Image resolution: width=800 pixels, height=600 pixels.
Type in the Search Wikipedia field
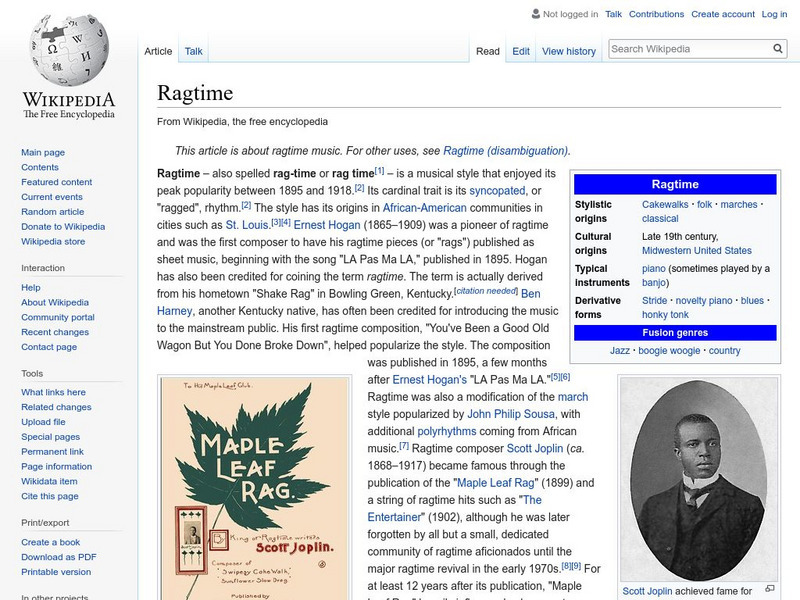click(x=688, y=49)
